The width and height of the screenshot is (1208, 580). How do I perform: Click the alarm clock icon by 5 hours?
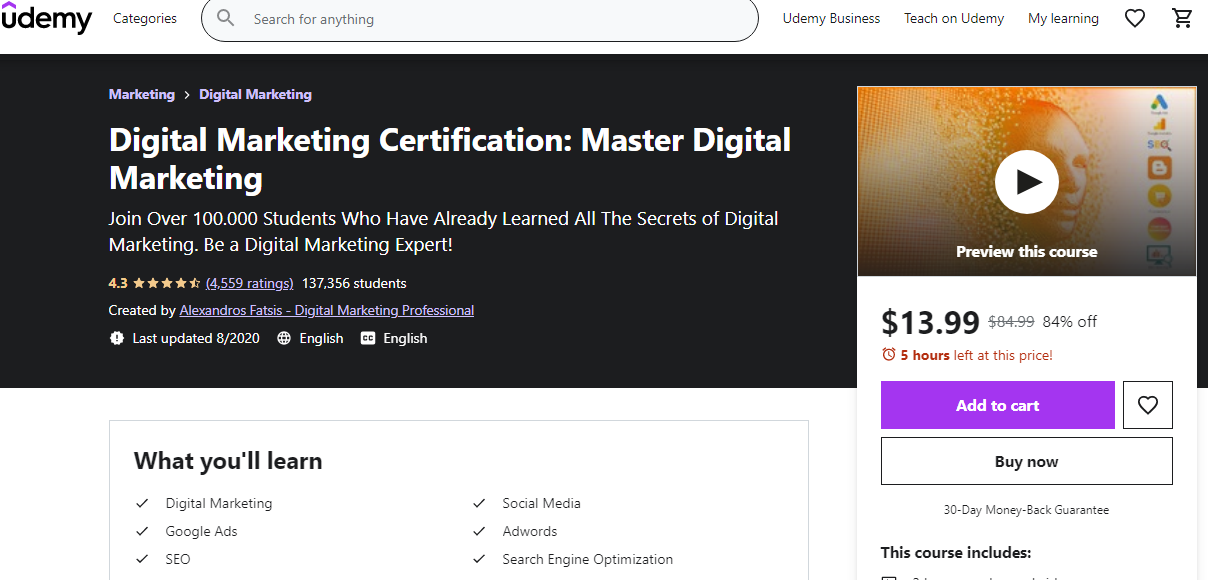tap(889, 355)
